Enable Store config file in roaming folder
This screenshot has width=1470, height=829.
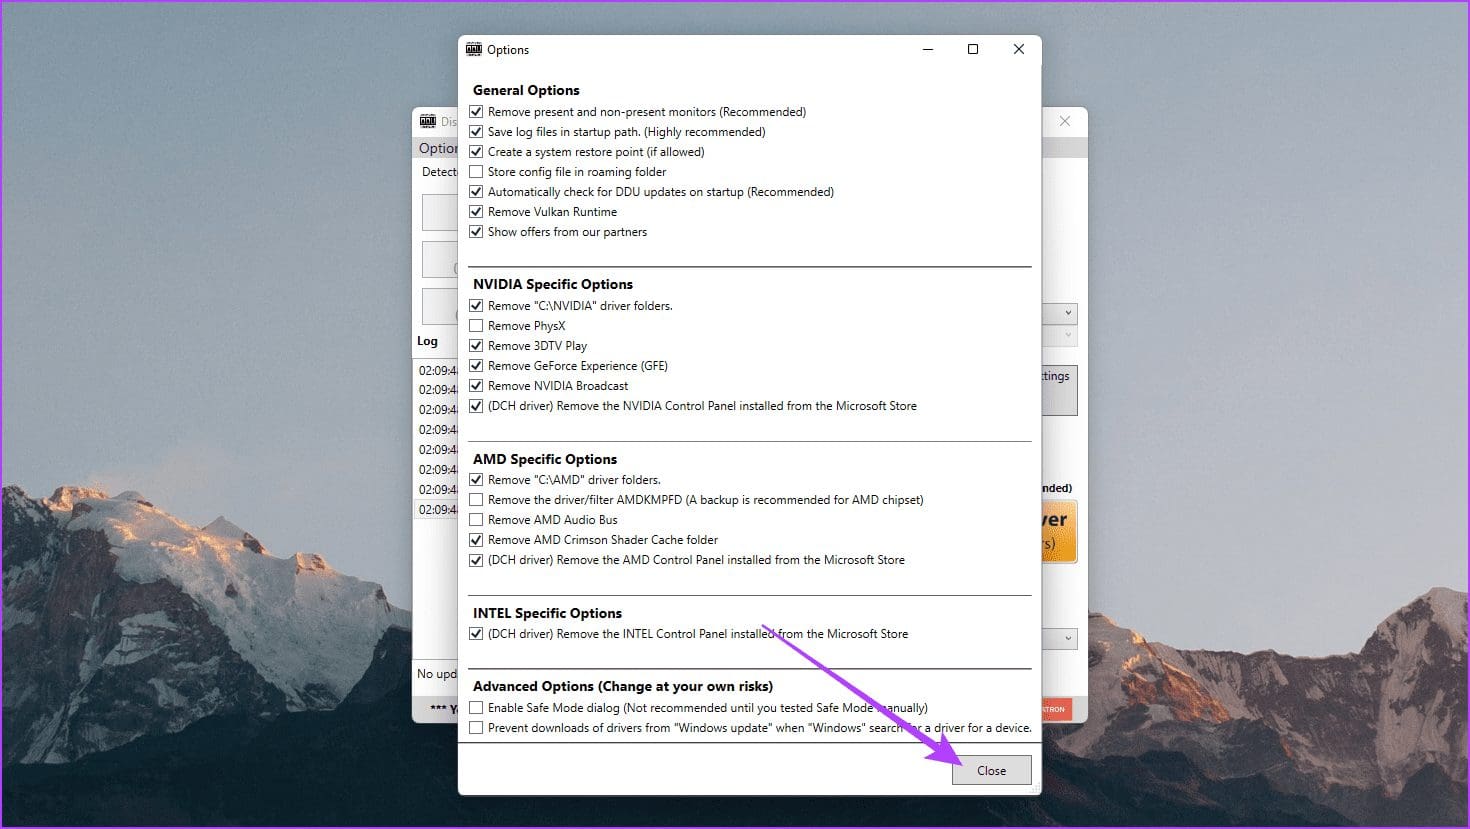click(x=477, y=172)
